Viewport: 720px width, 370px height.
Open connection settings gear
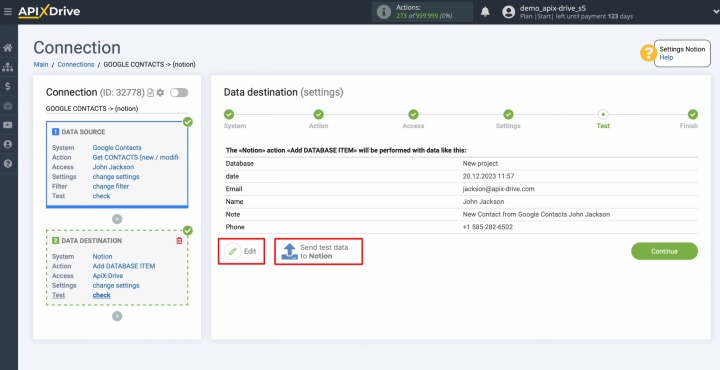point(160,93)
